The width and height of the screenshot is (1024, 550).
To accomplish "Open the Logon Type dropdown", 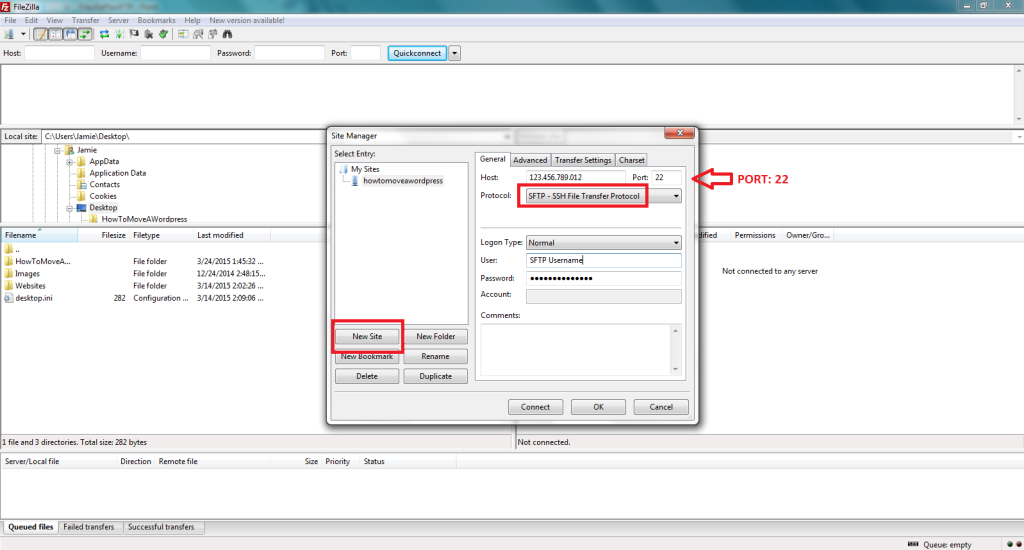I will (x=676, y=243).
